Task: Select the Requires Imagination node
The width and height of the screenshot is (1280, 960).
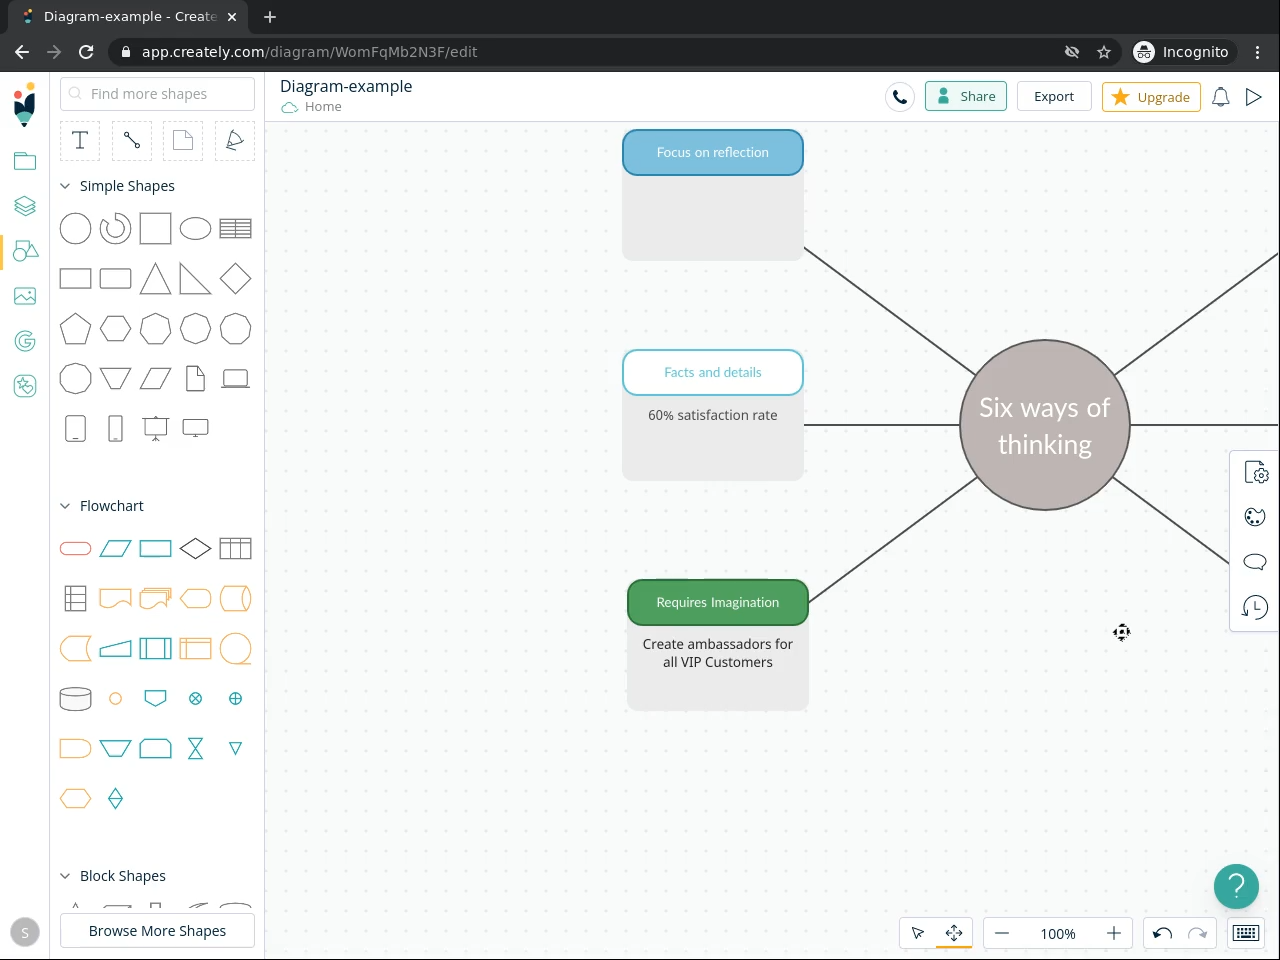Action: [718, 603]
